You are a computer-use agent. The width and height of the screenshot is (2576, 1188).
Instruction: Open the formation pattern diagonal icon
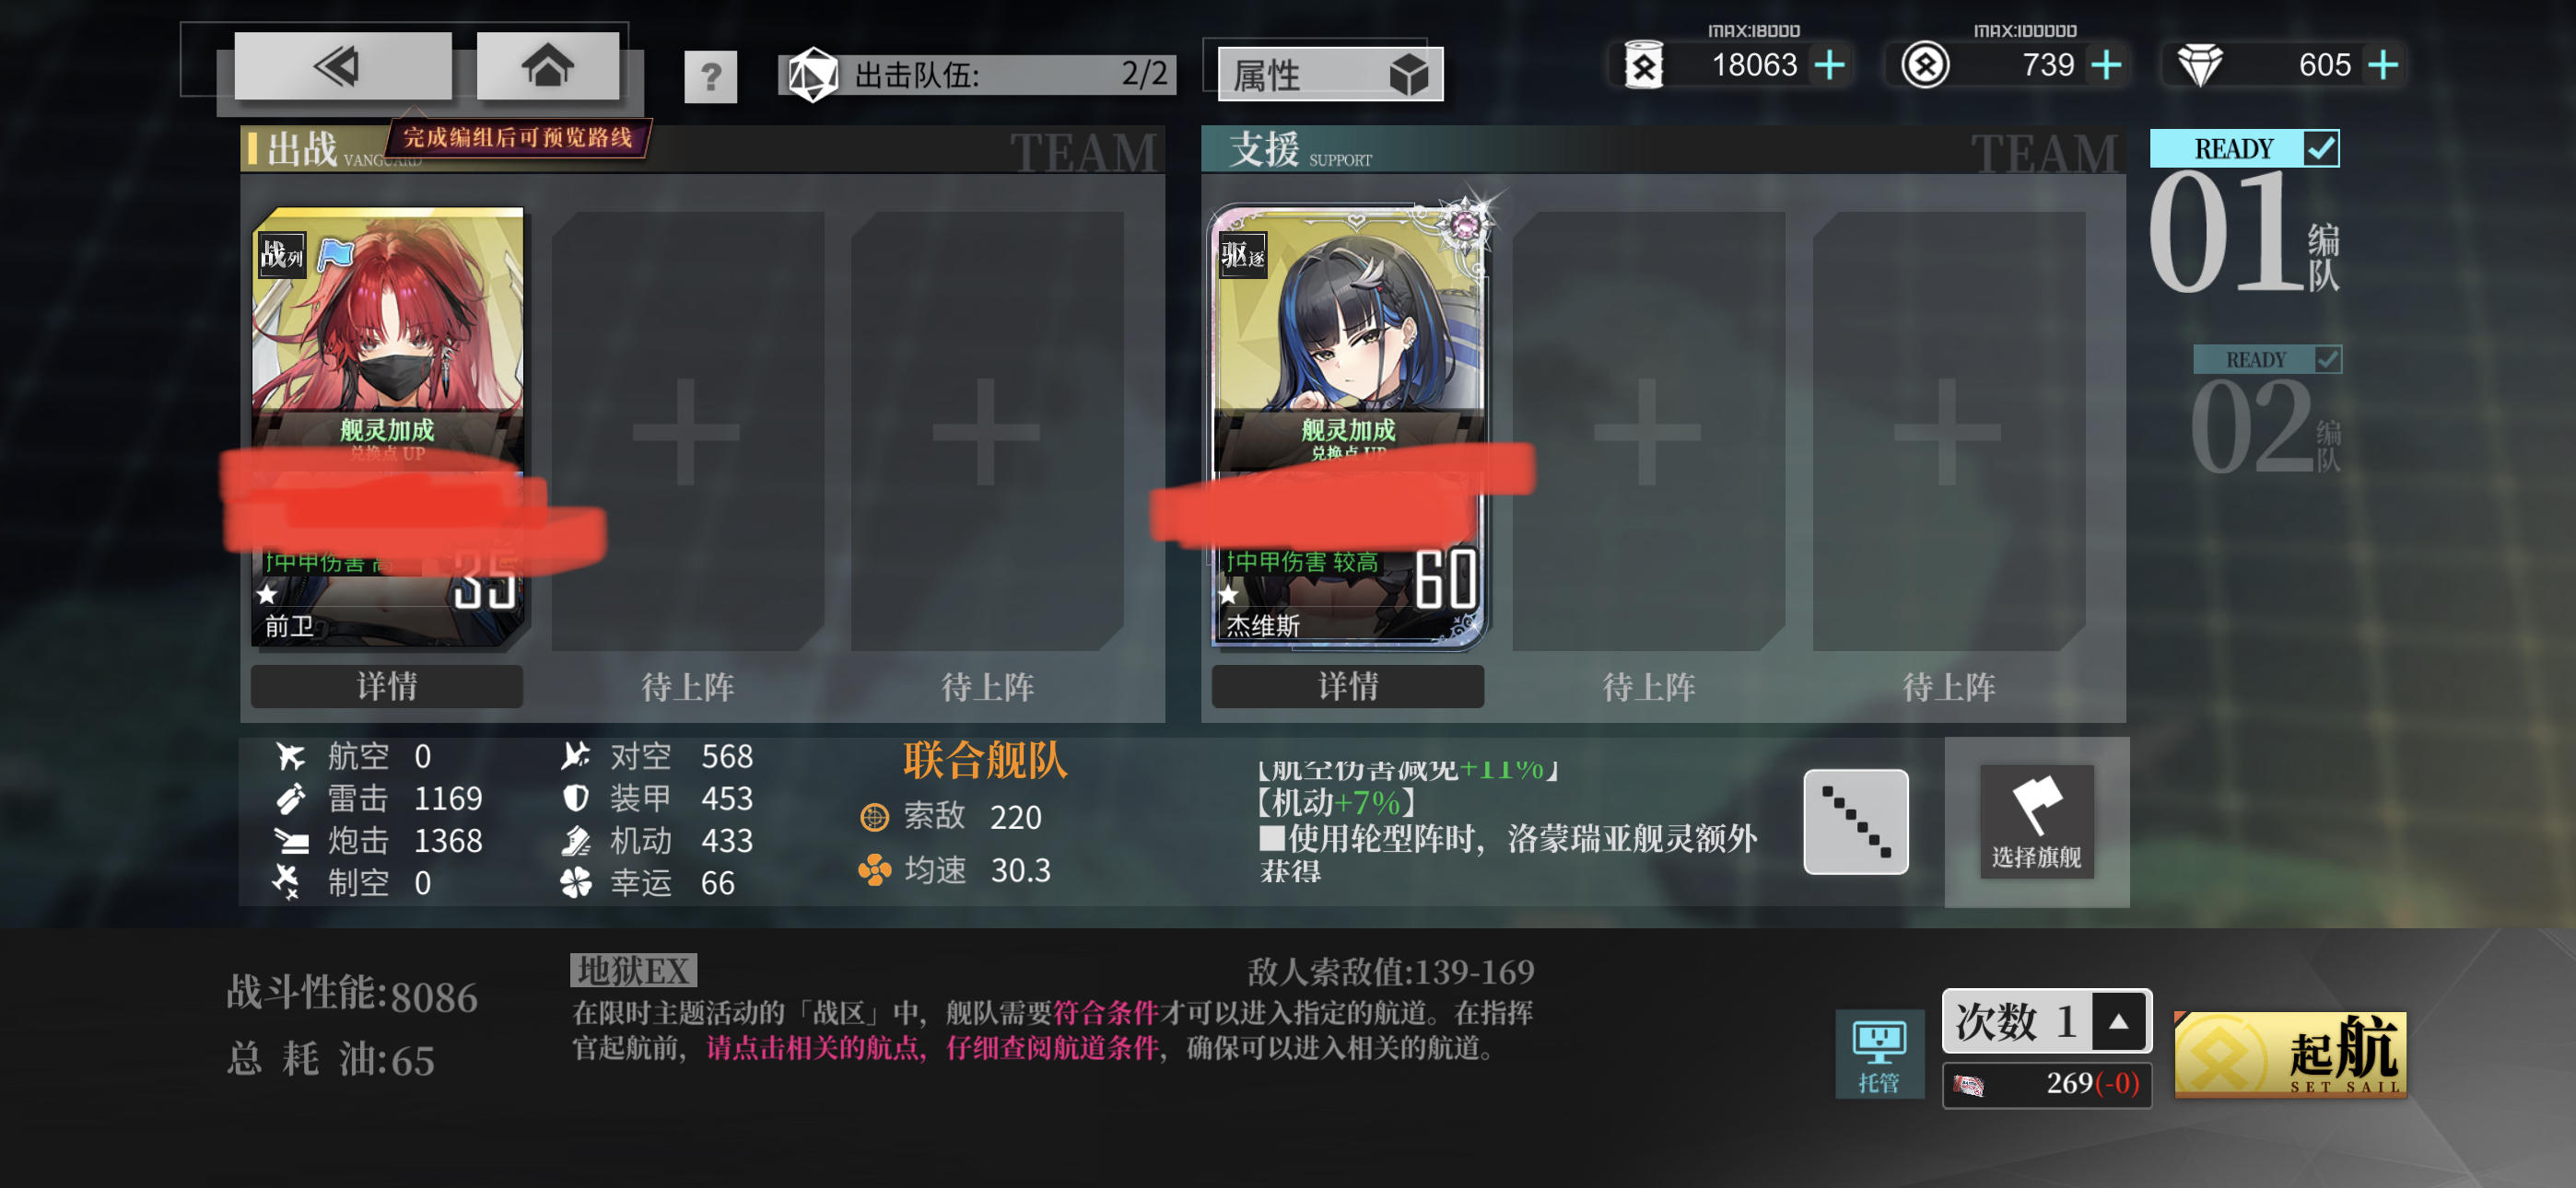click(1855, 821)
